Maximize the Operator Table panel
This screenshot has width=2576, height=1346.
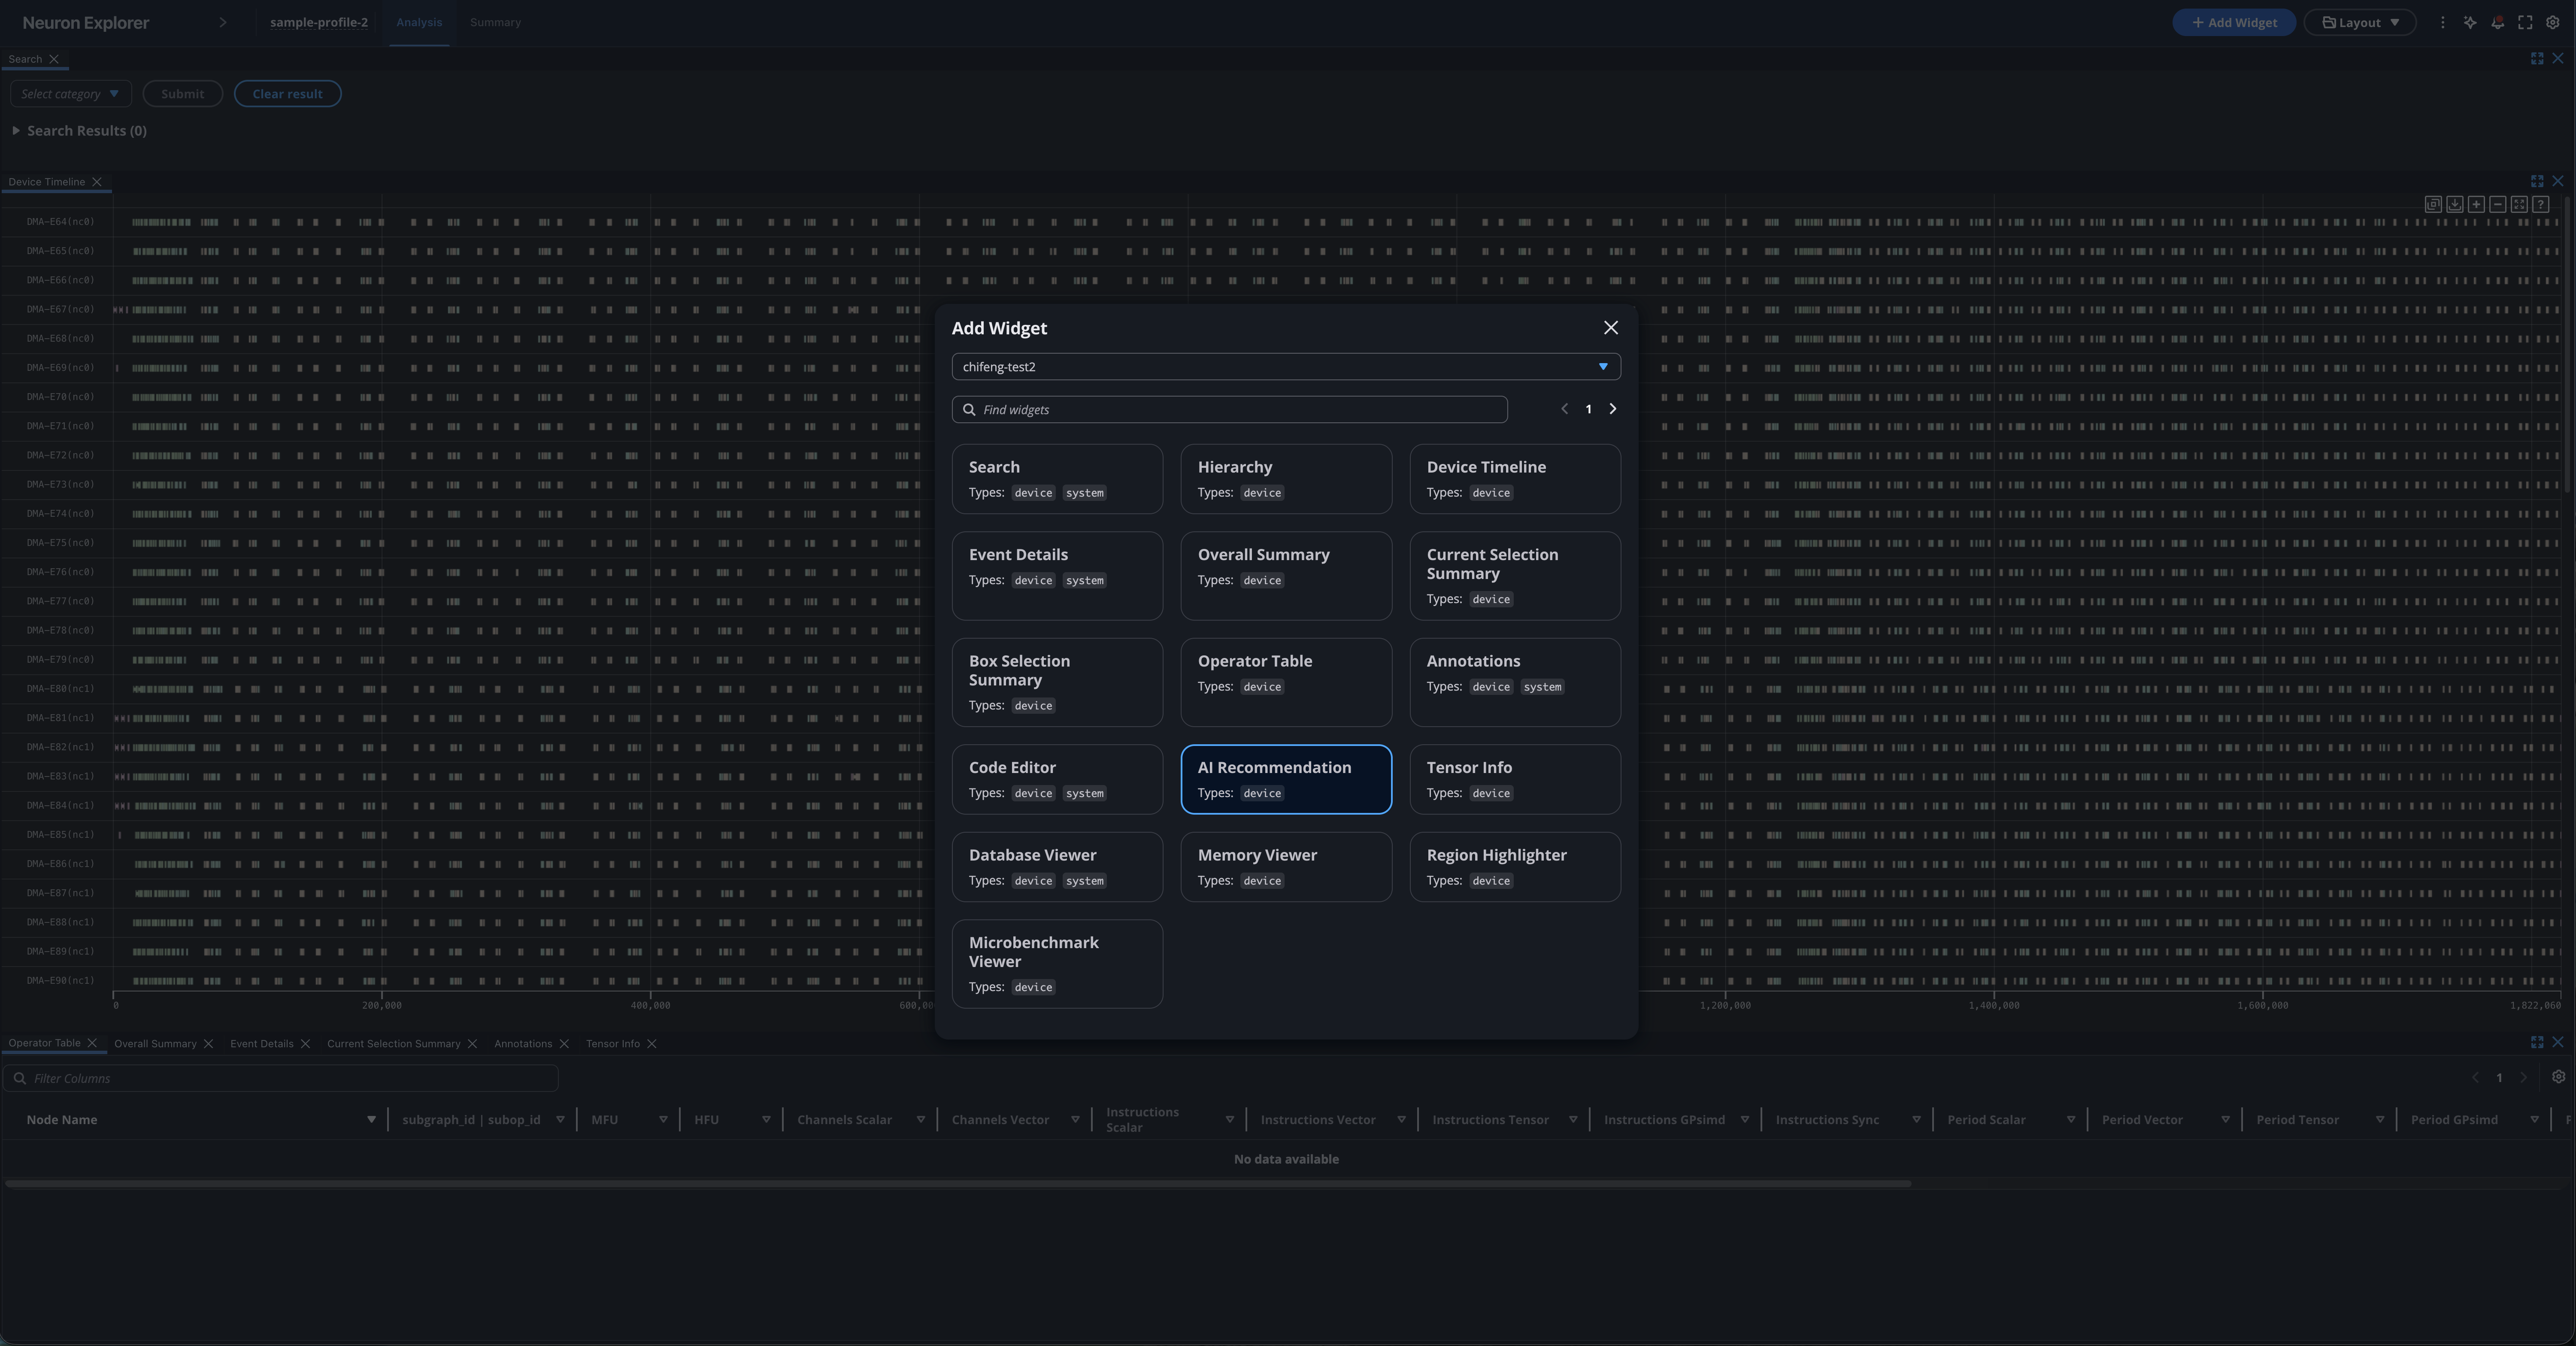2537,1042
